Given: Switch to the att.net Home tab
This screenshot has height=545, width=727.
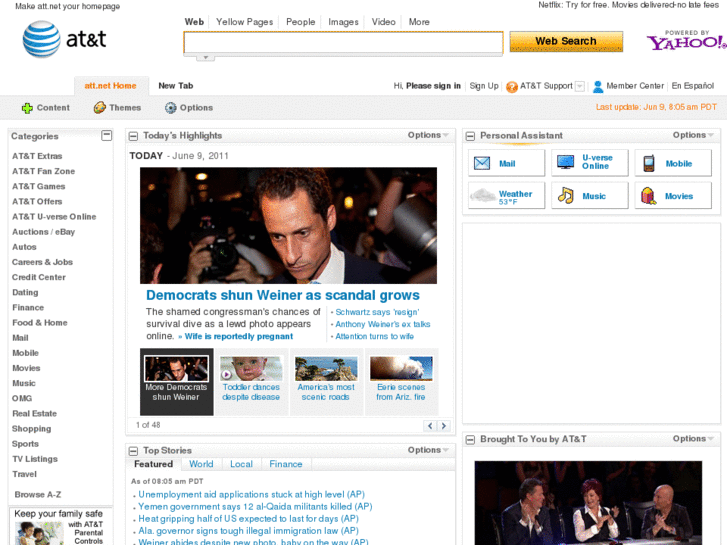Looking at the screenshot, I should (x=111, y=86).
